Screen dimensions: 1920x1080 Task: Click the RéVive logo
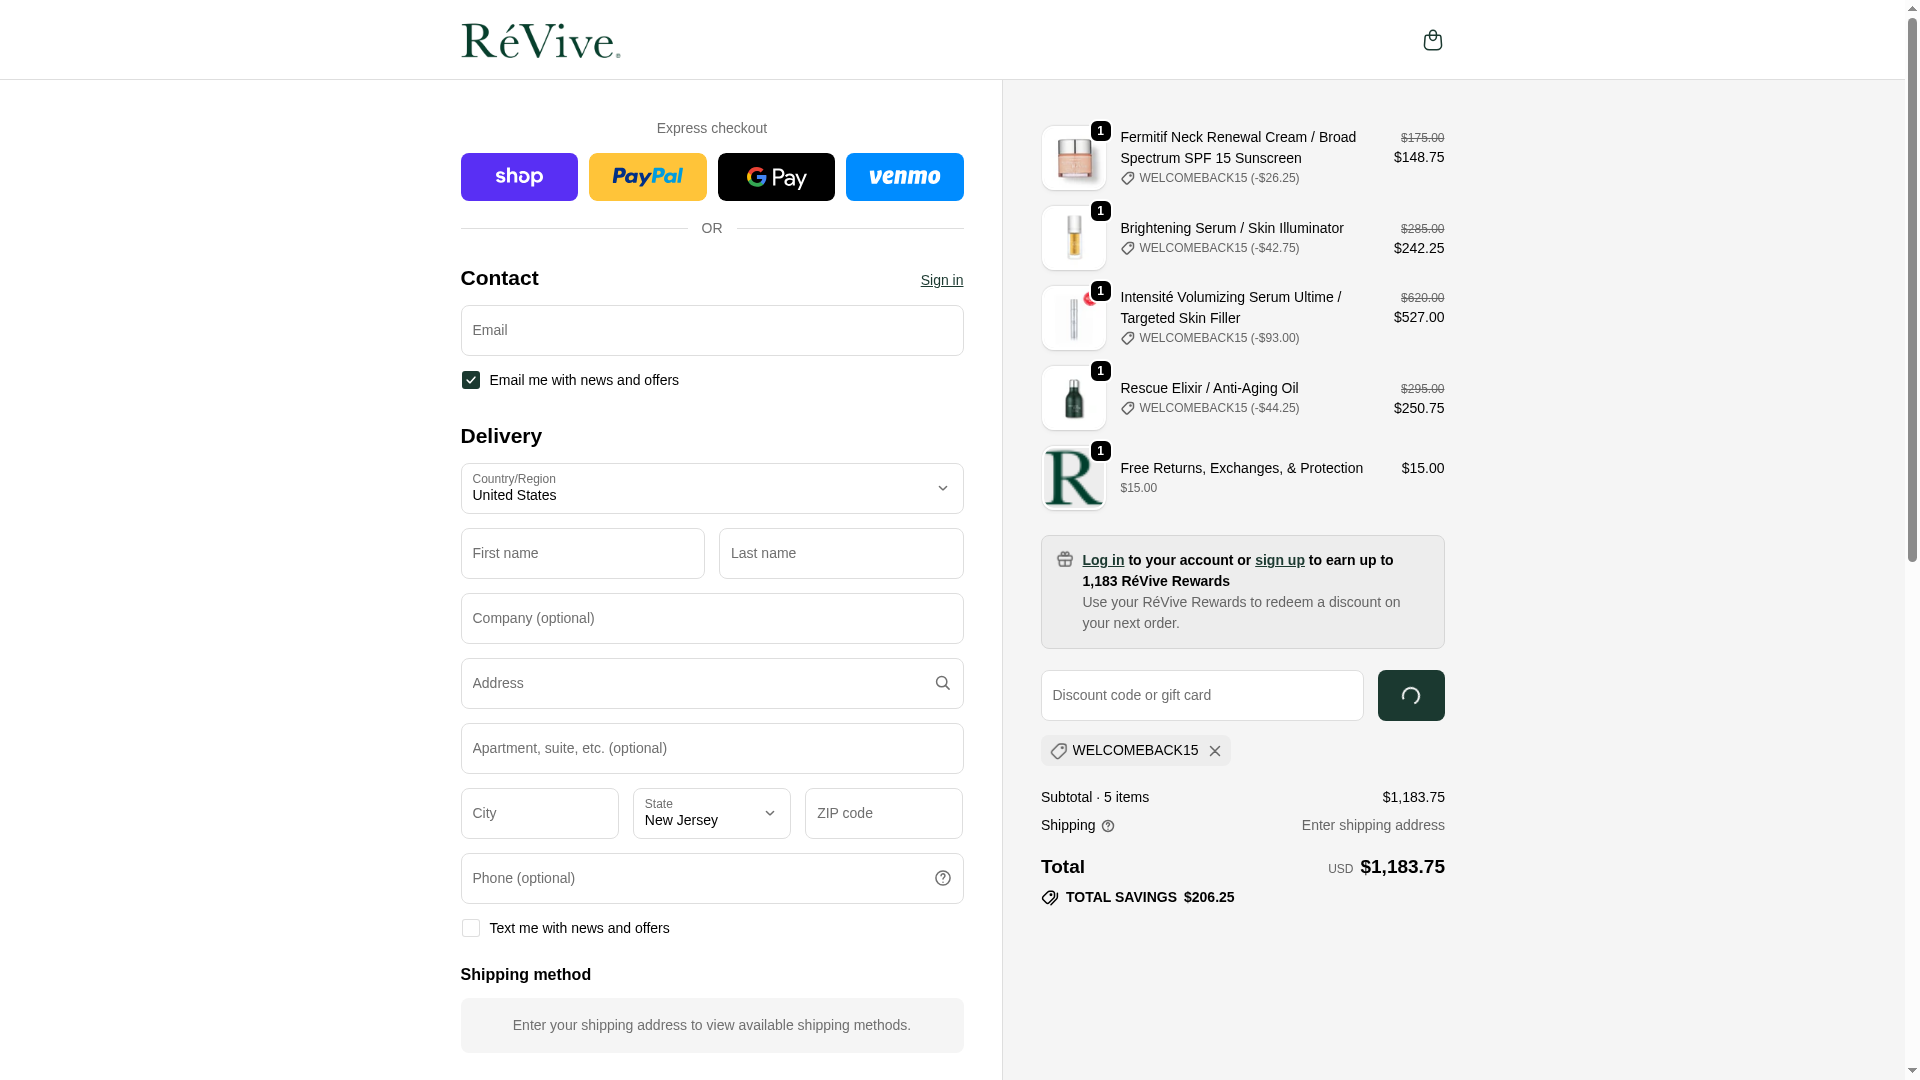point(540,41)
